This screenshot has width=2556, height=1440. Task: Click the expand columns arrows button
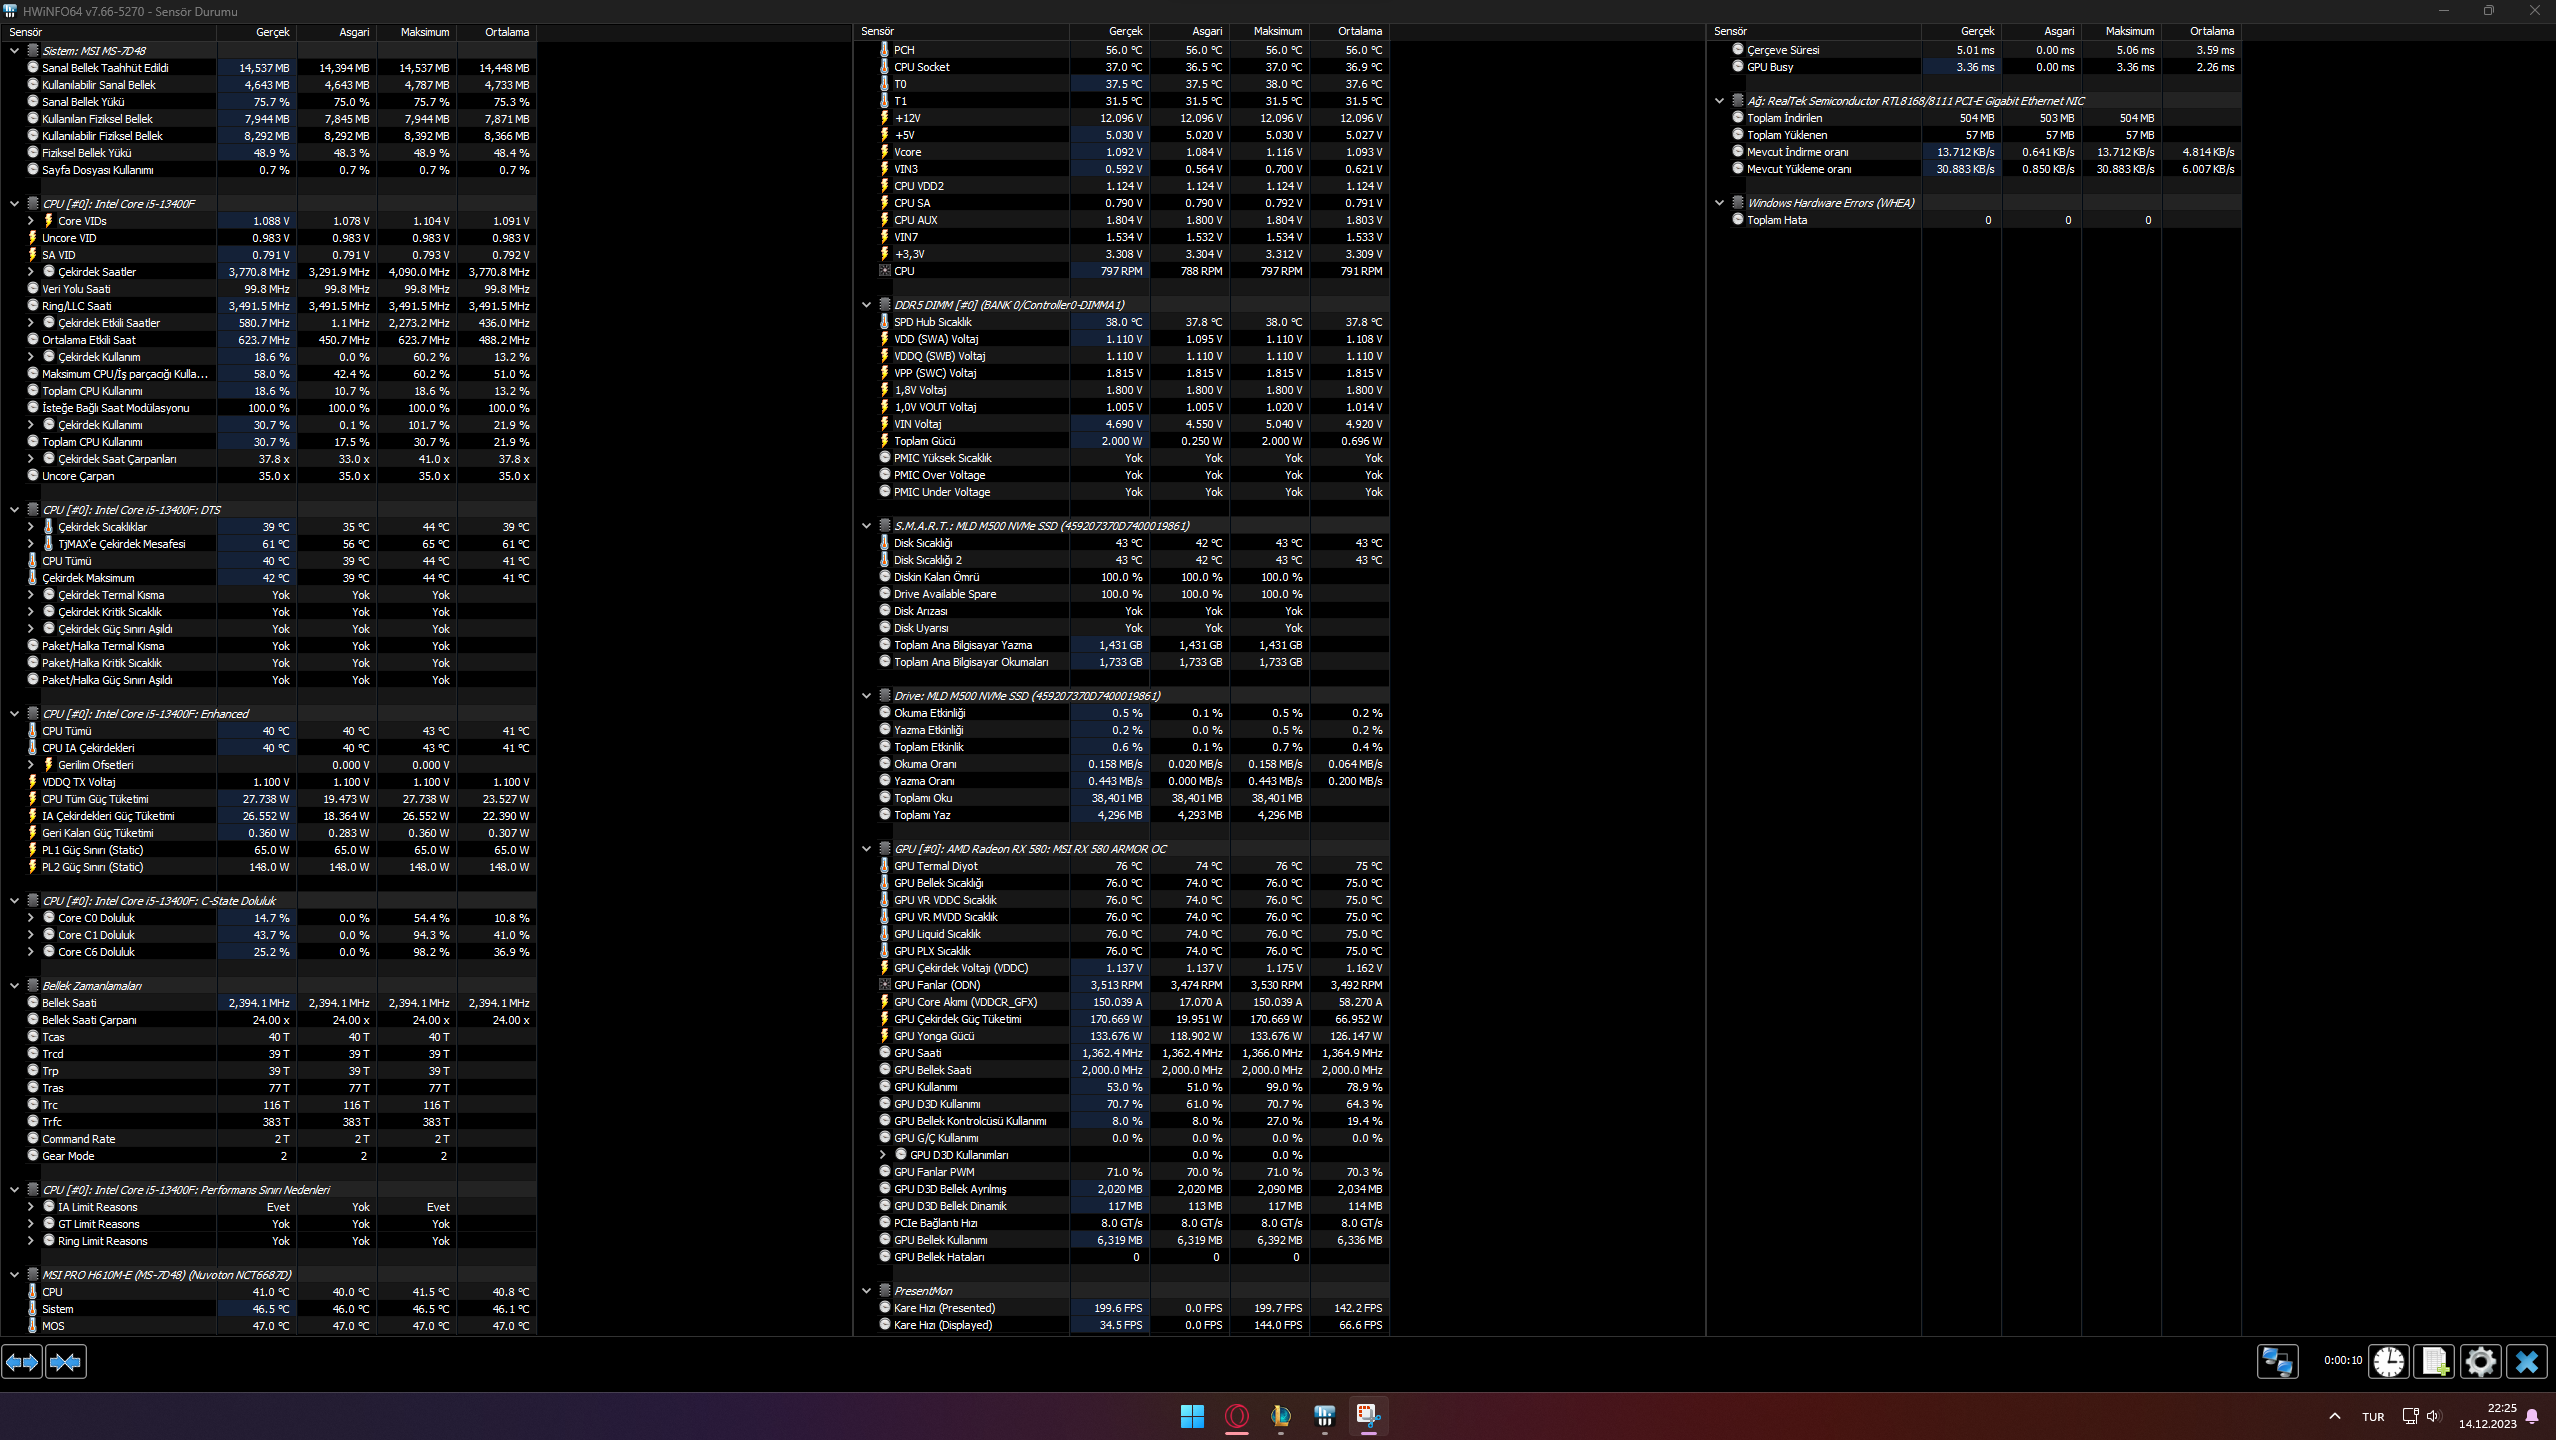pyautogui.click(x=22, y=1362)
